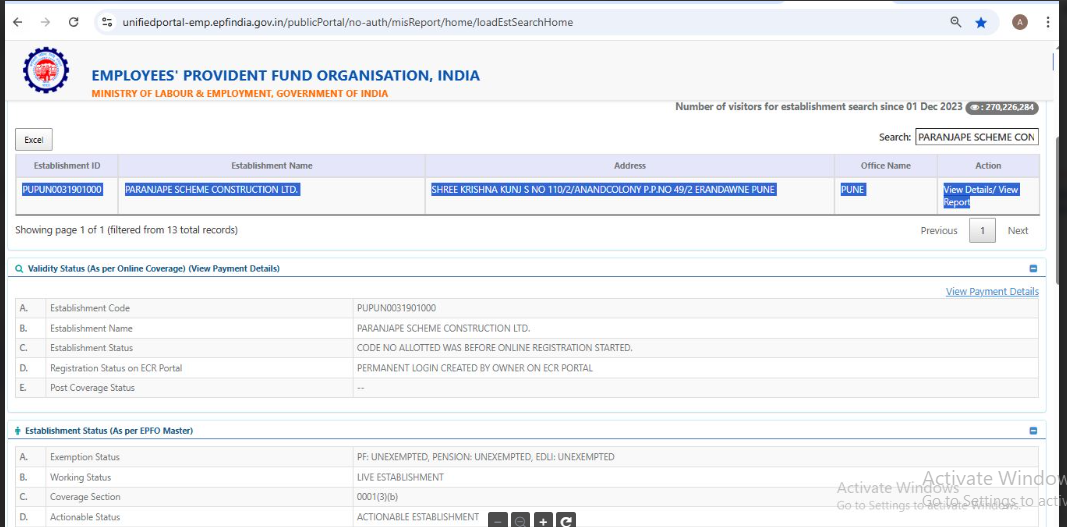Image resolution: width=1067 pixels, height=527 pixels.
Task: Open the View Payment Details link
Action: 991,292
